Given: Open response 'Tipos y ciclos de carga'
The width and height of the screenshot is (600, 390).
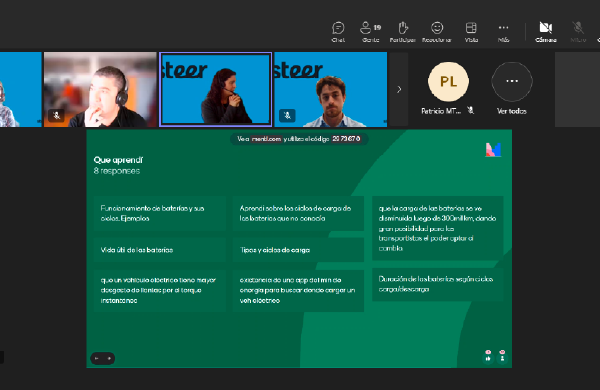Looking at the screenshot, I should tap(298, 250).
